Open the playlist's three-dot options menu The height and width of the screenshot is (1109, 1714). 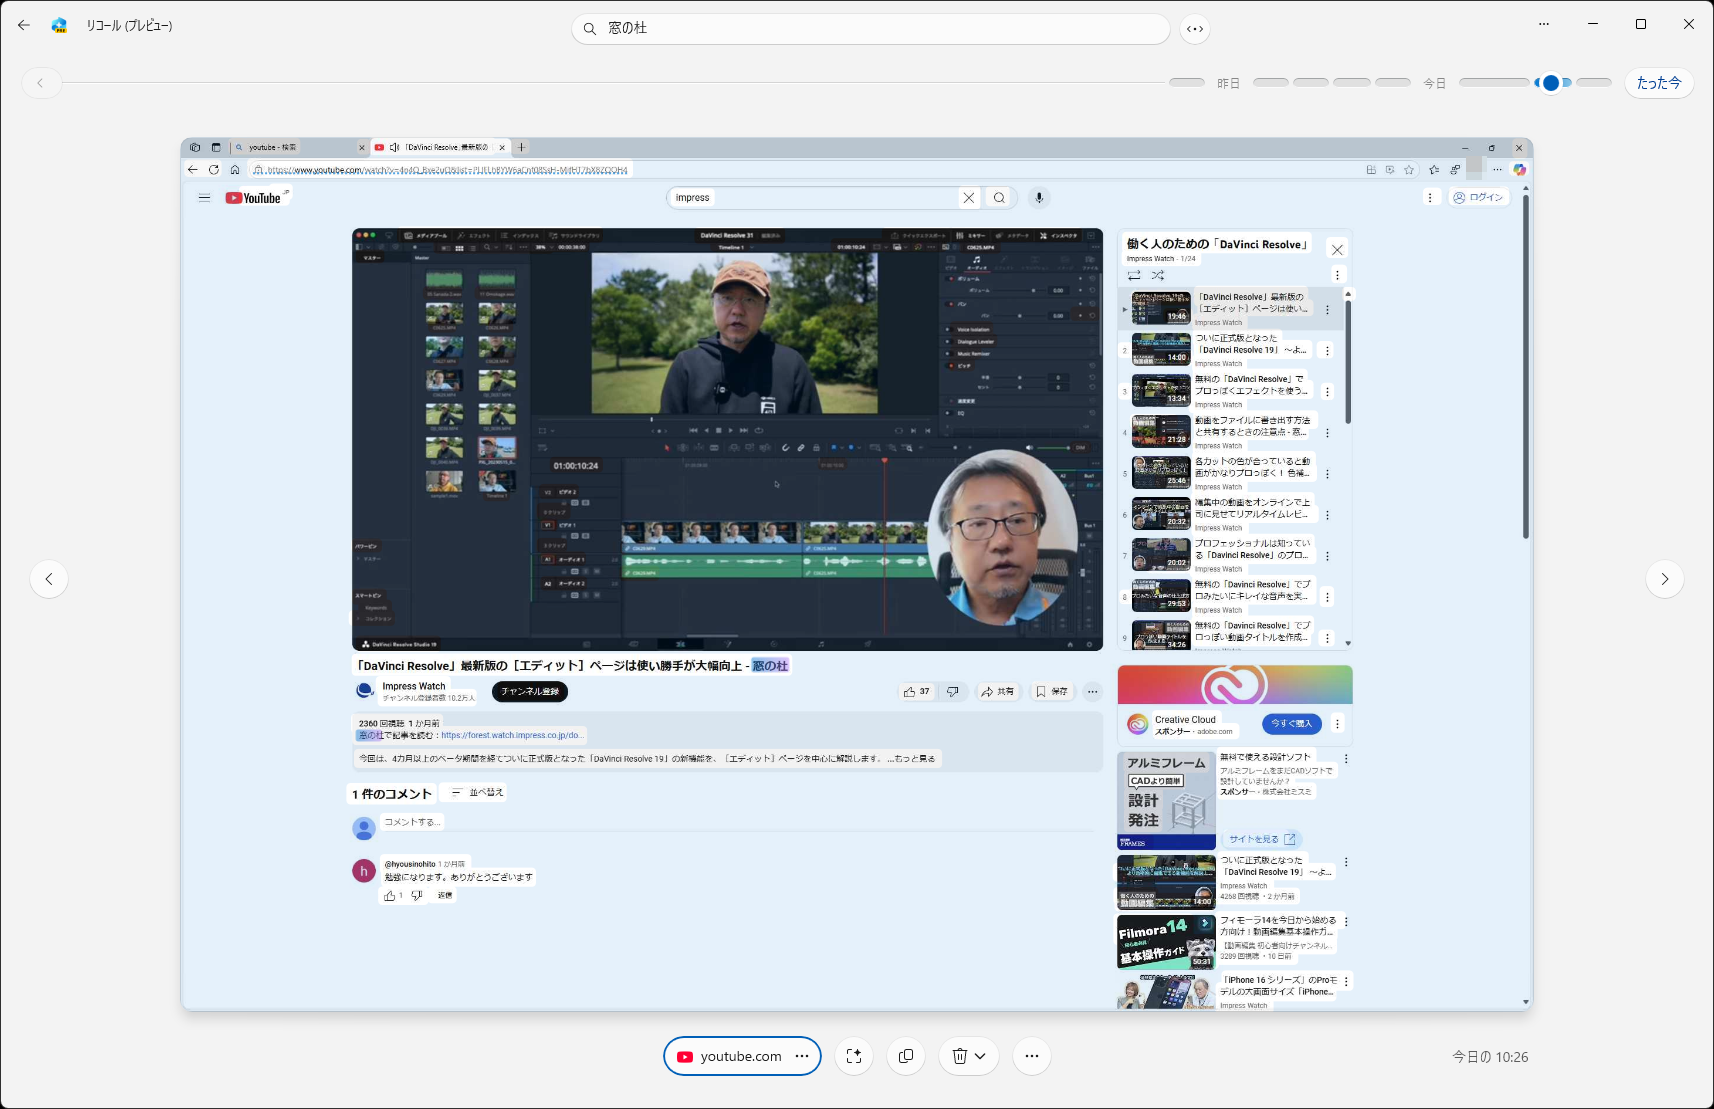1338,274
